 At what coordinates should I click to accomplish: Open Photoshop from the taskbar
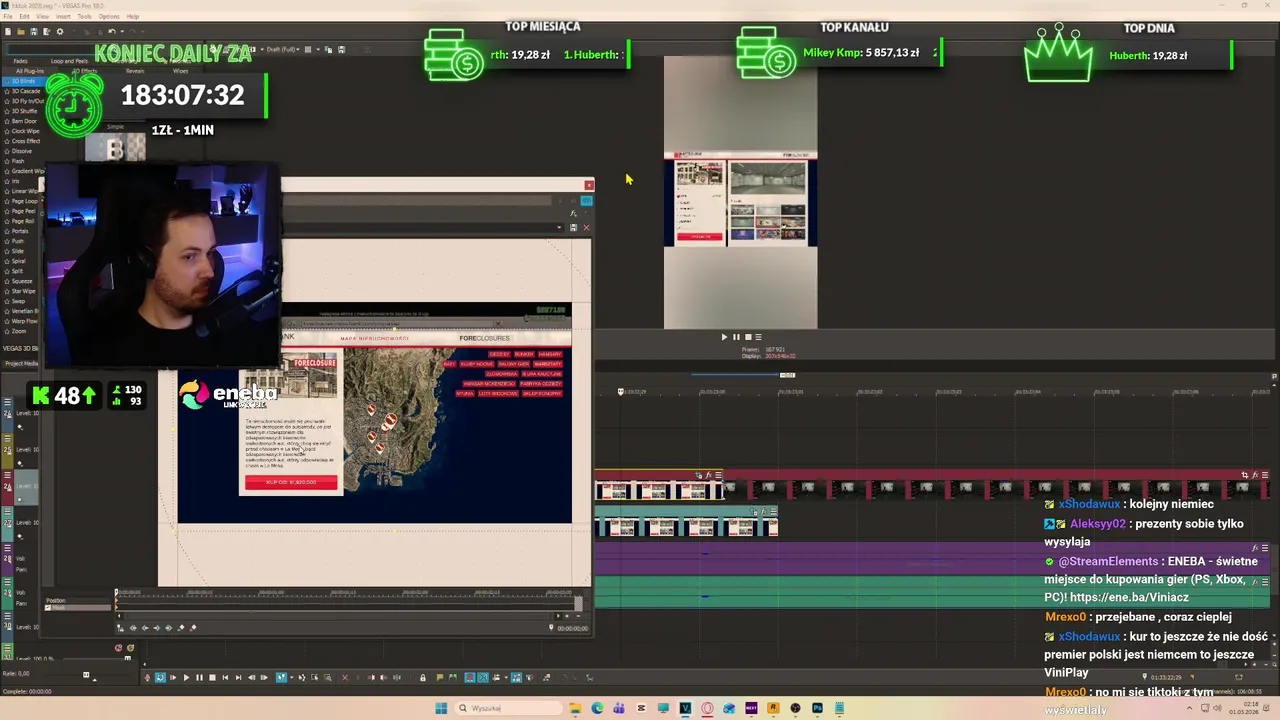tap(817, 708)
